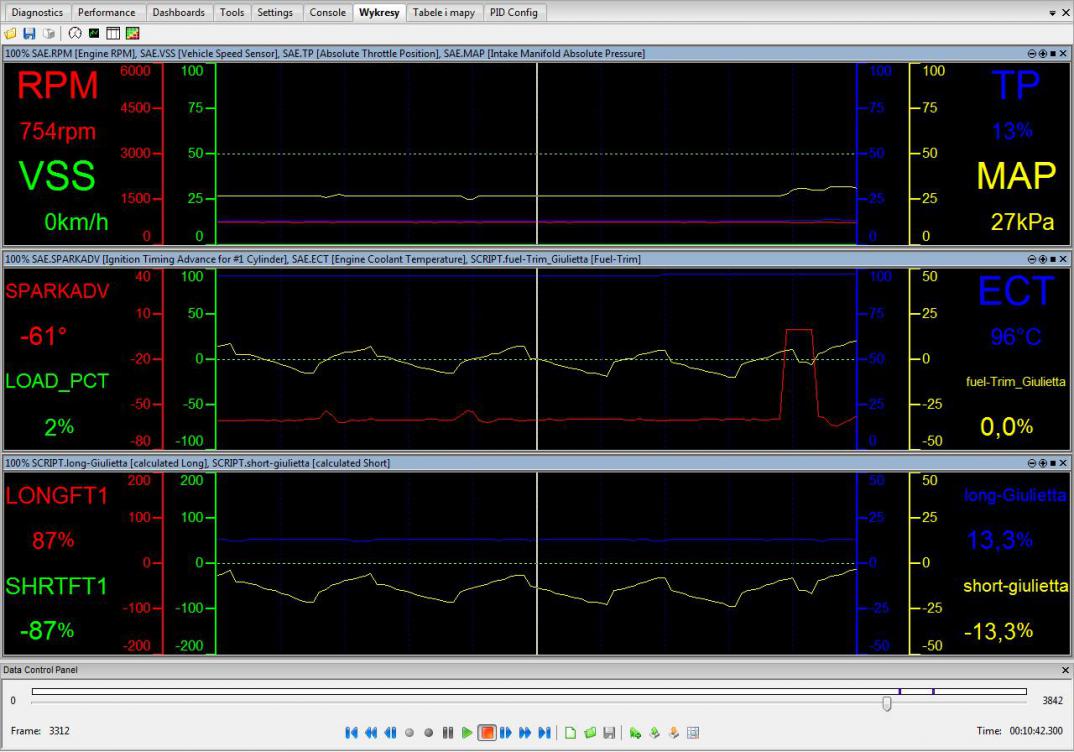1074x752 pixels.
Task: Click the gauge dial icon in top toolbar
Action: (75, 33)
